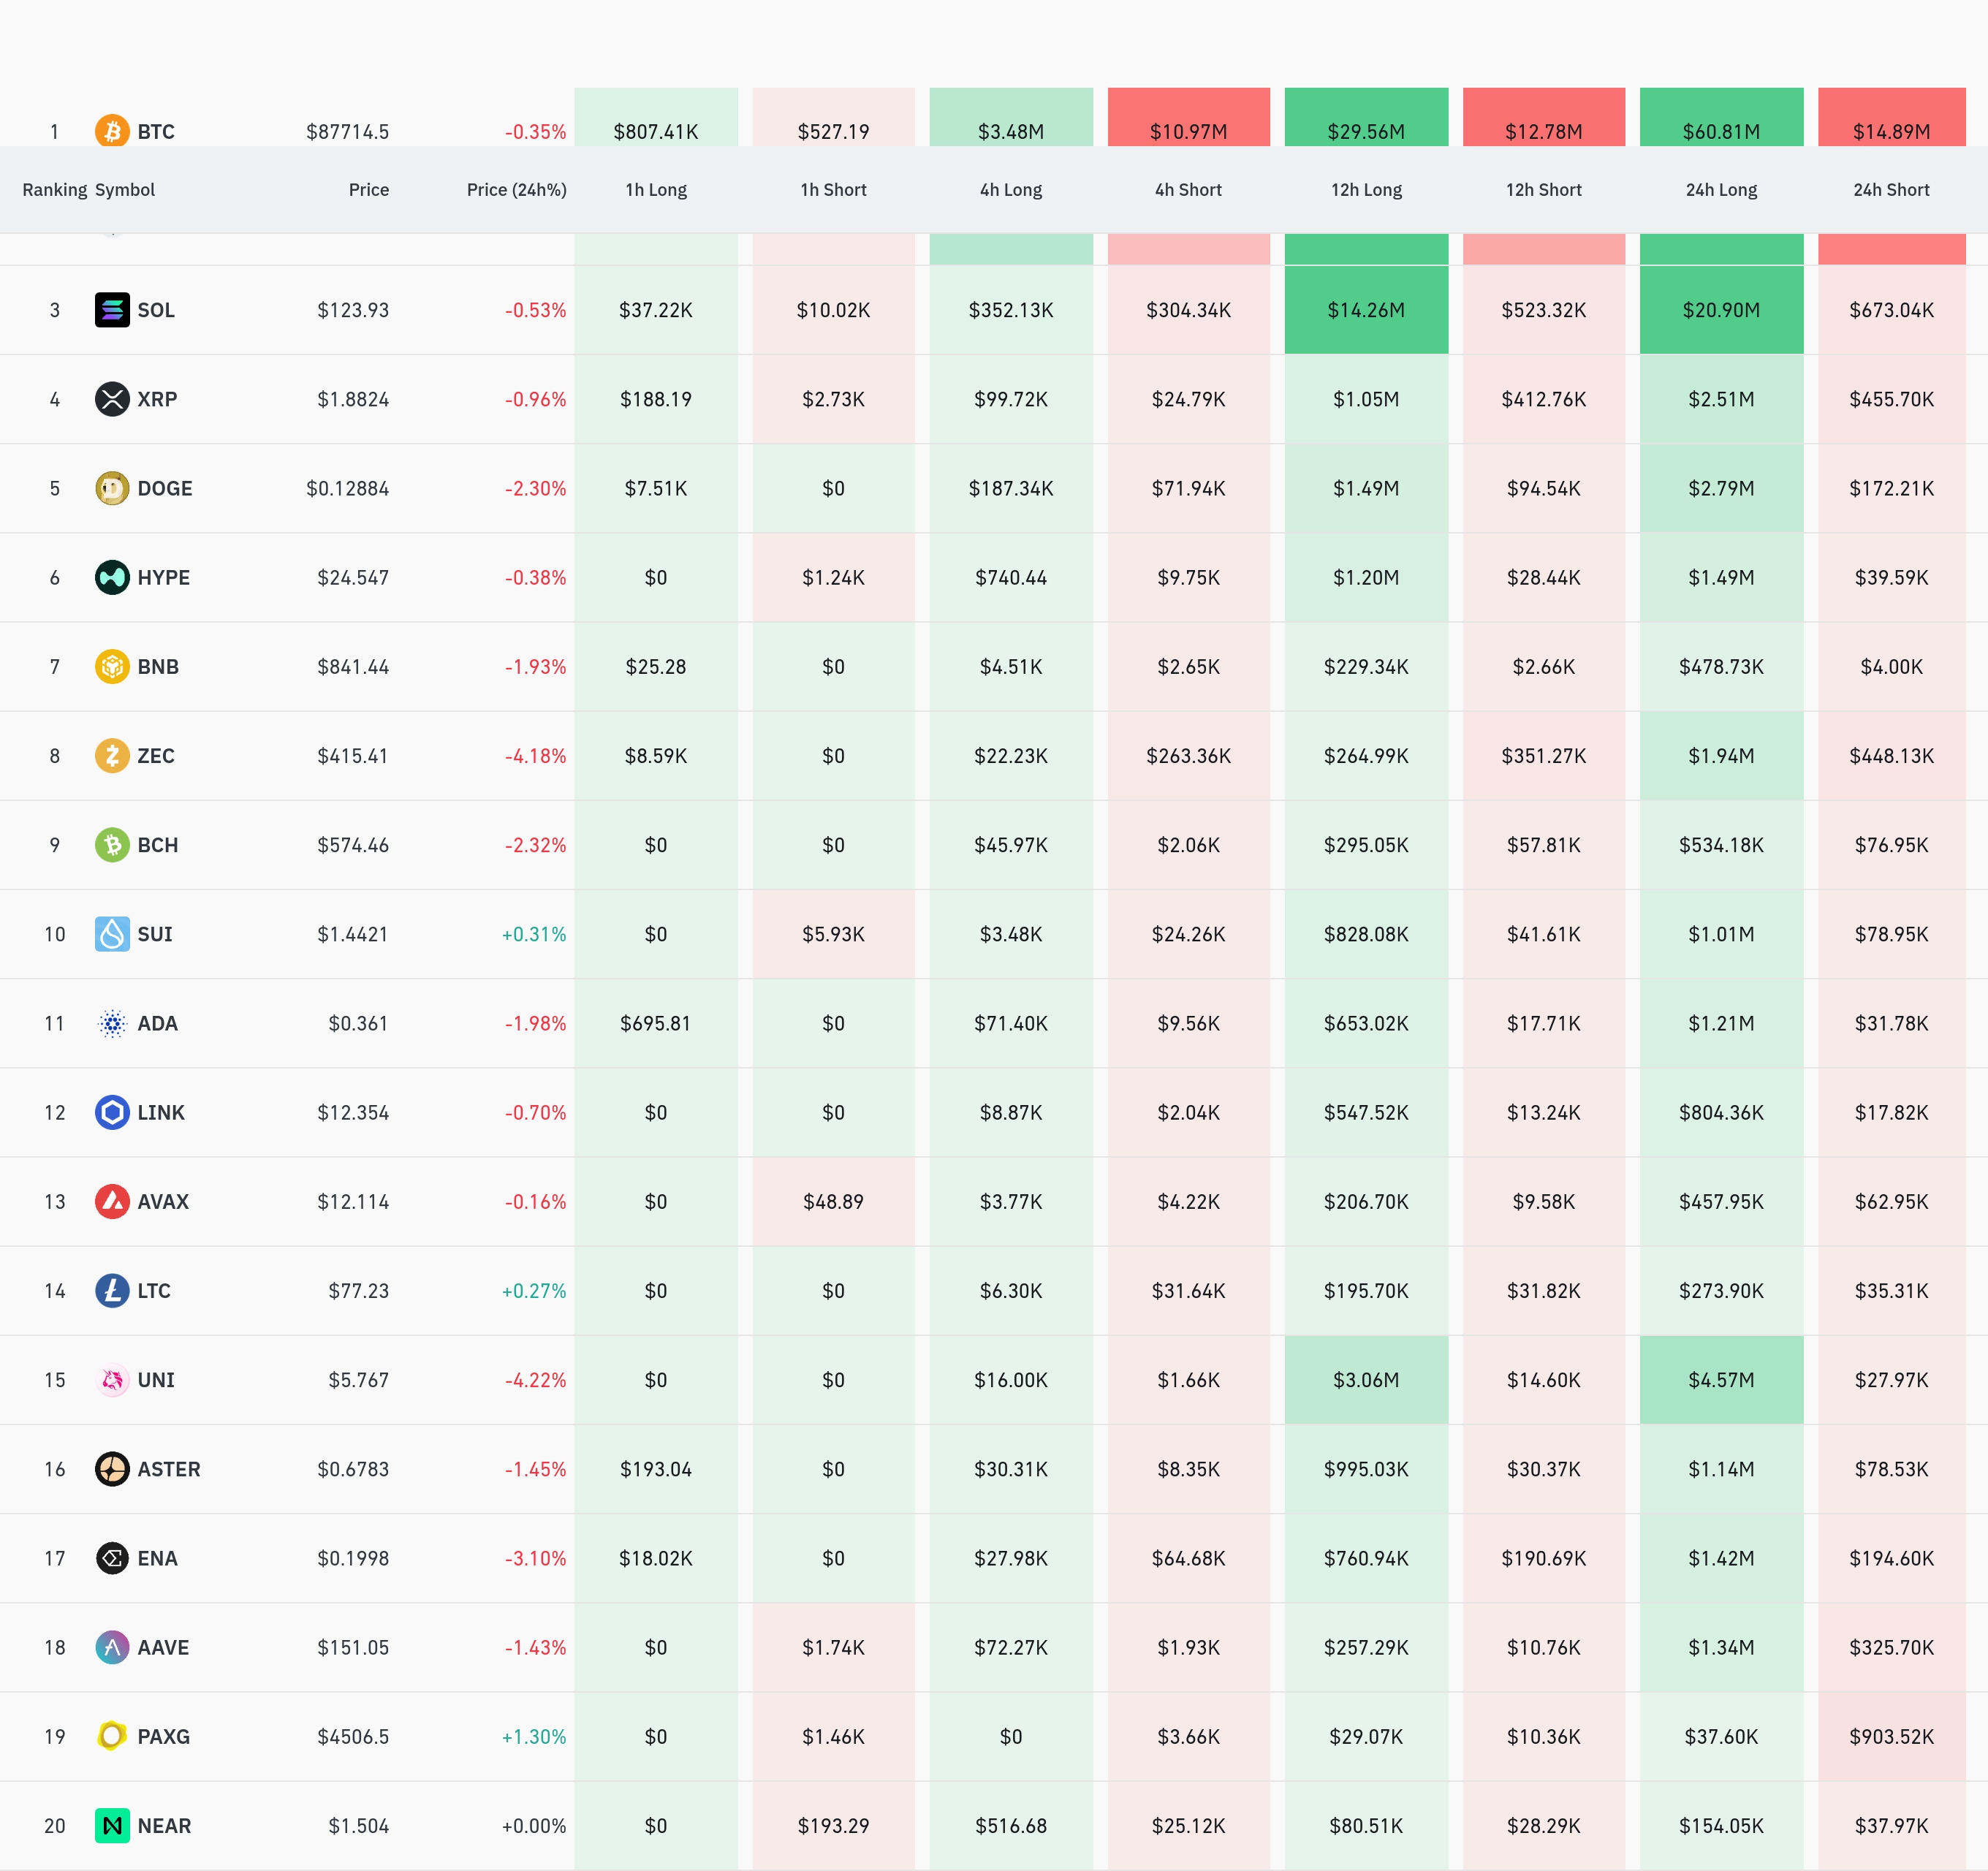Click UNI's $4.57M 24h Long cell

pyautogui.click(x=1720, y=1380)
